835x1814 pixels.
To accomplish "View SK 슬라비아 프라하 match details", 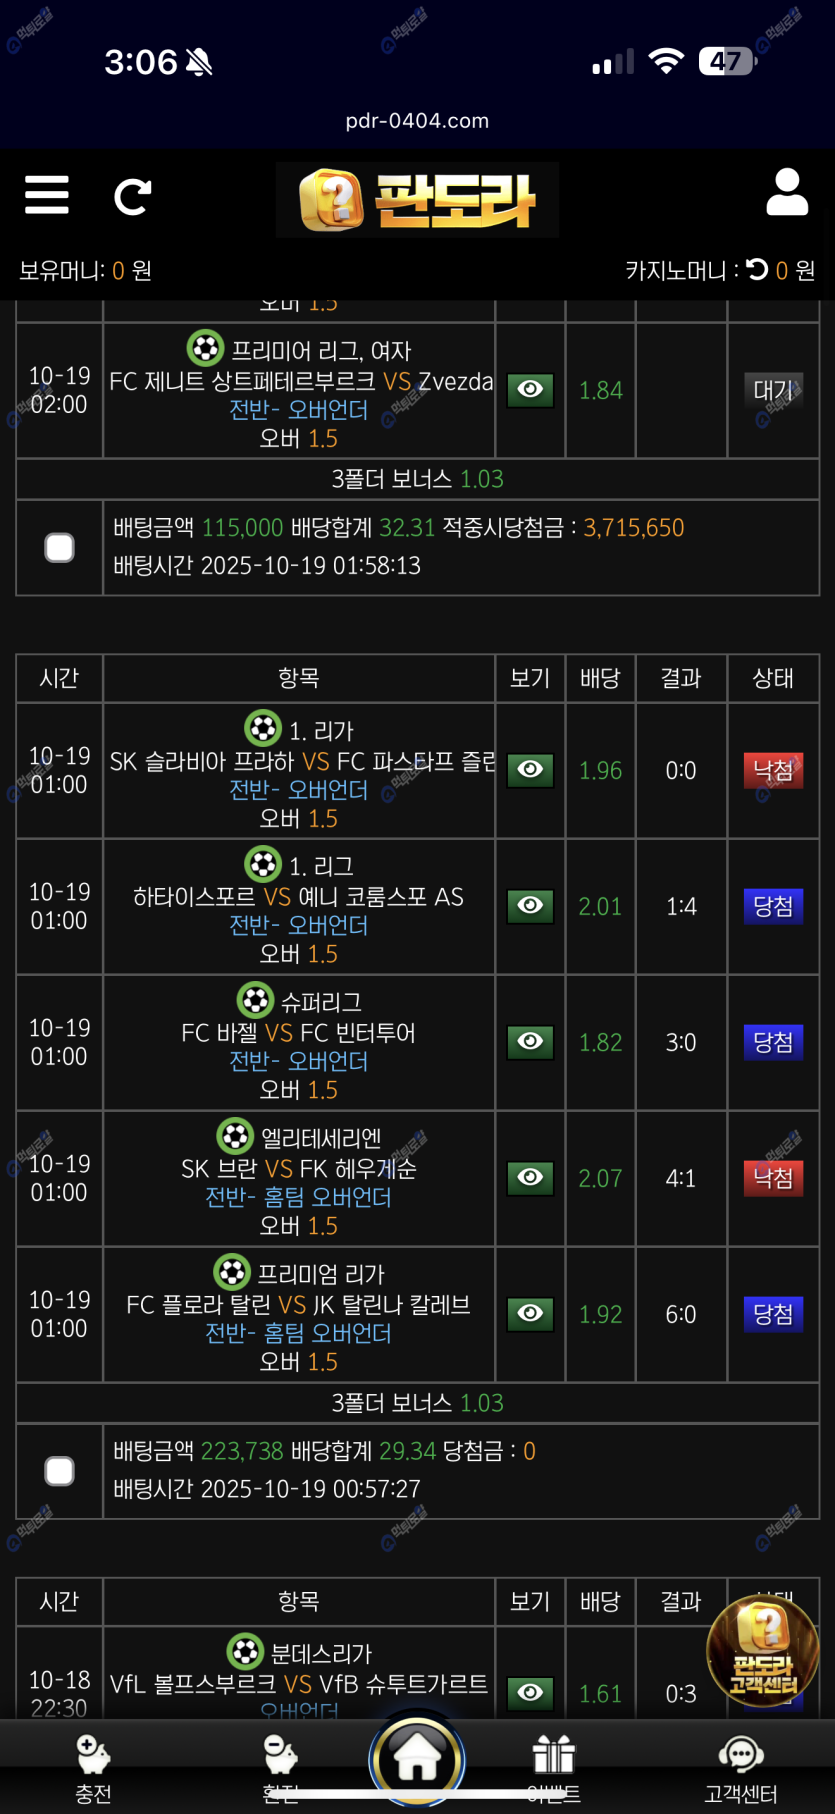I will (531, 770).
